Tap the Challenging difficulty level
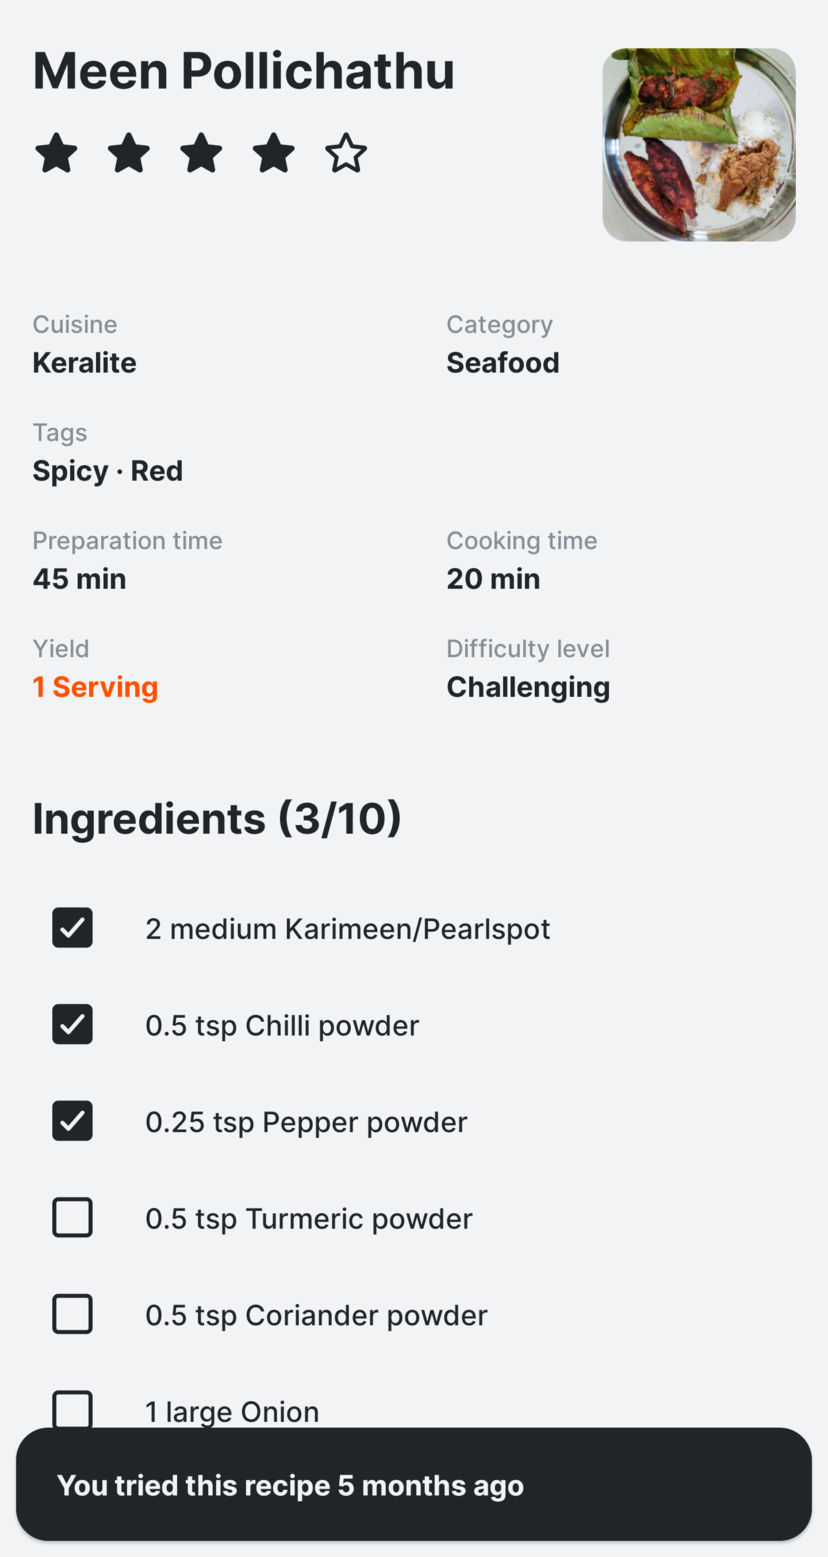Viewport: 828px width, 1557px height. 528,687
